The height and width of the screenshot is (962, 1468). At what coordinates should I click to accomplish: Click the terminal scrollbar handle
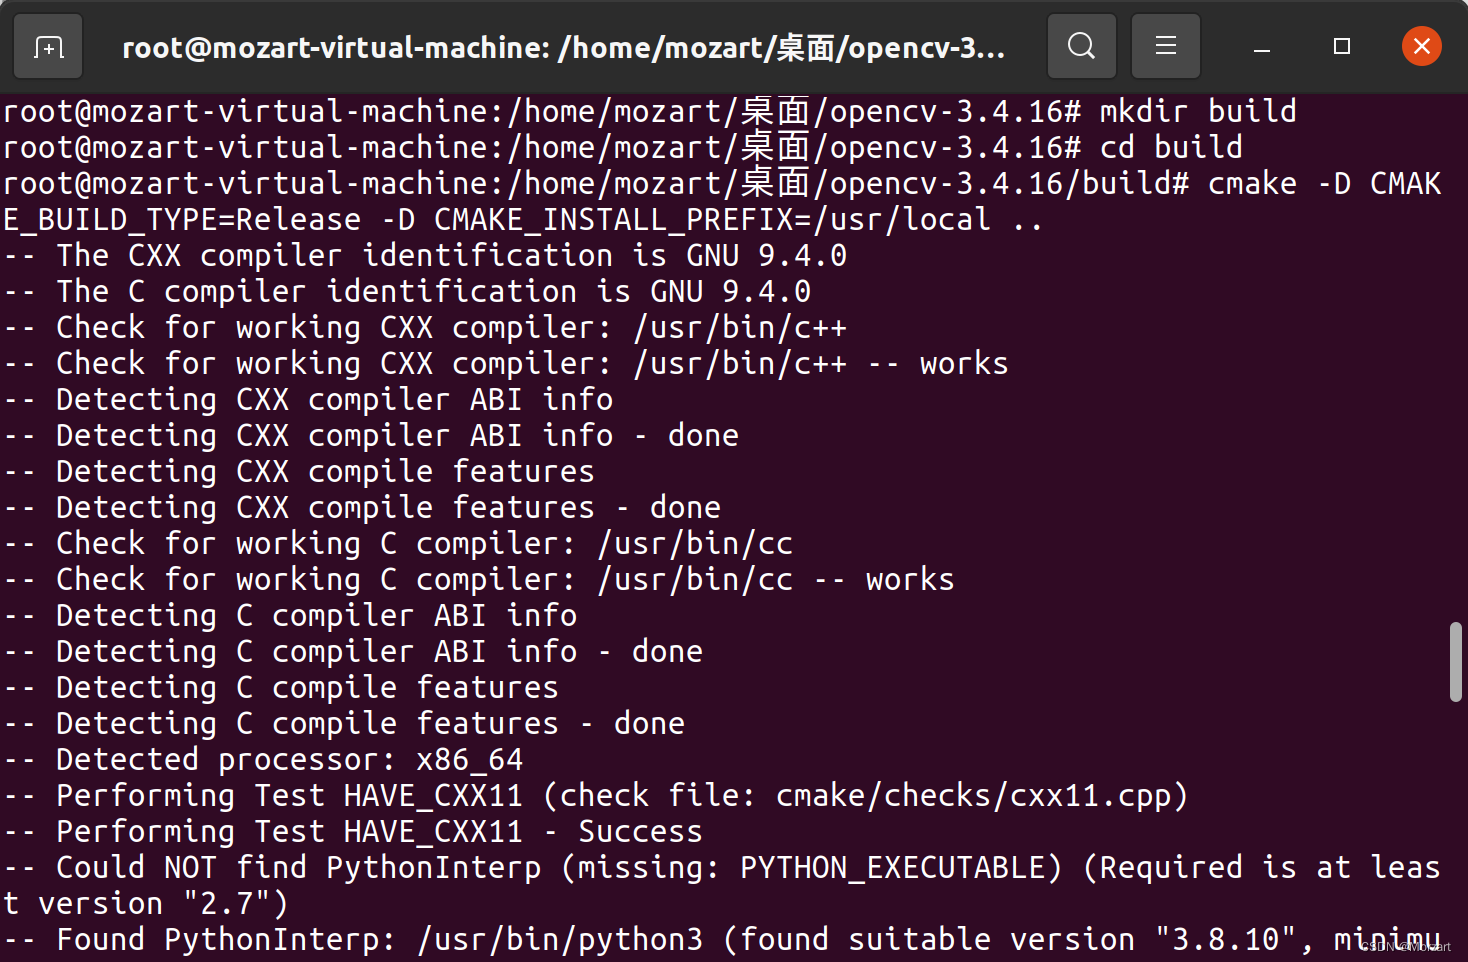coord(1456,662)
